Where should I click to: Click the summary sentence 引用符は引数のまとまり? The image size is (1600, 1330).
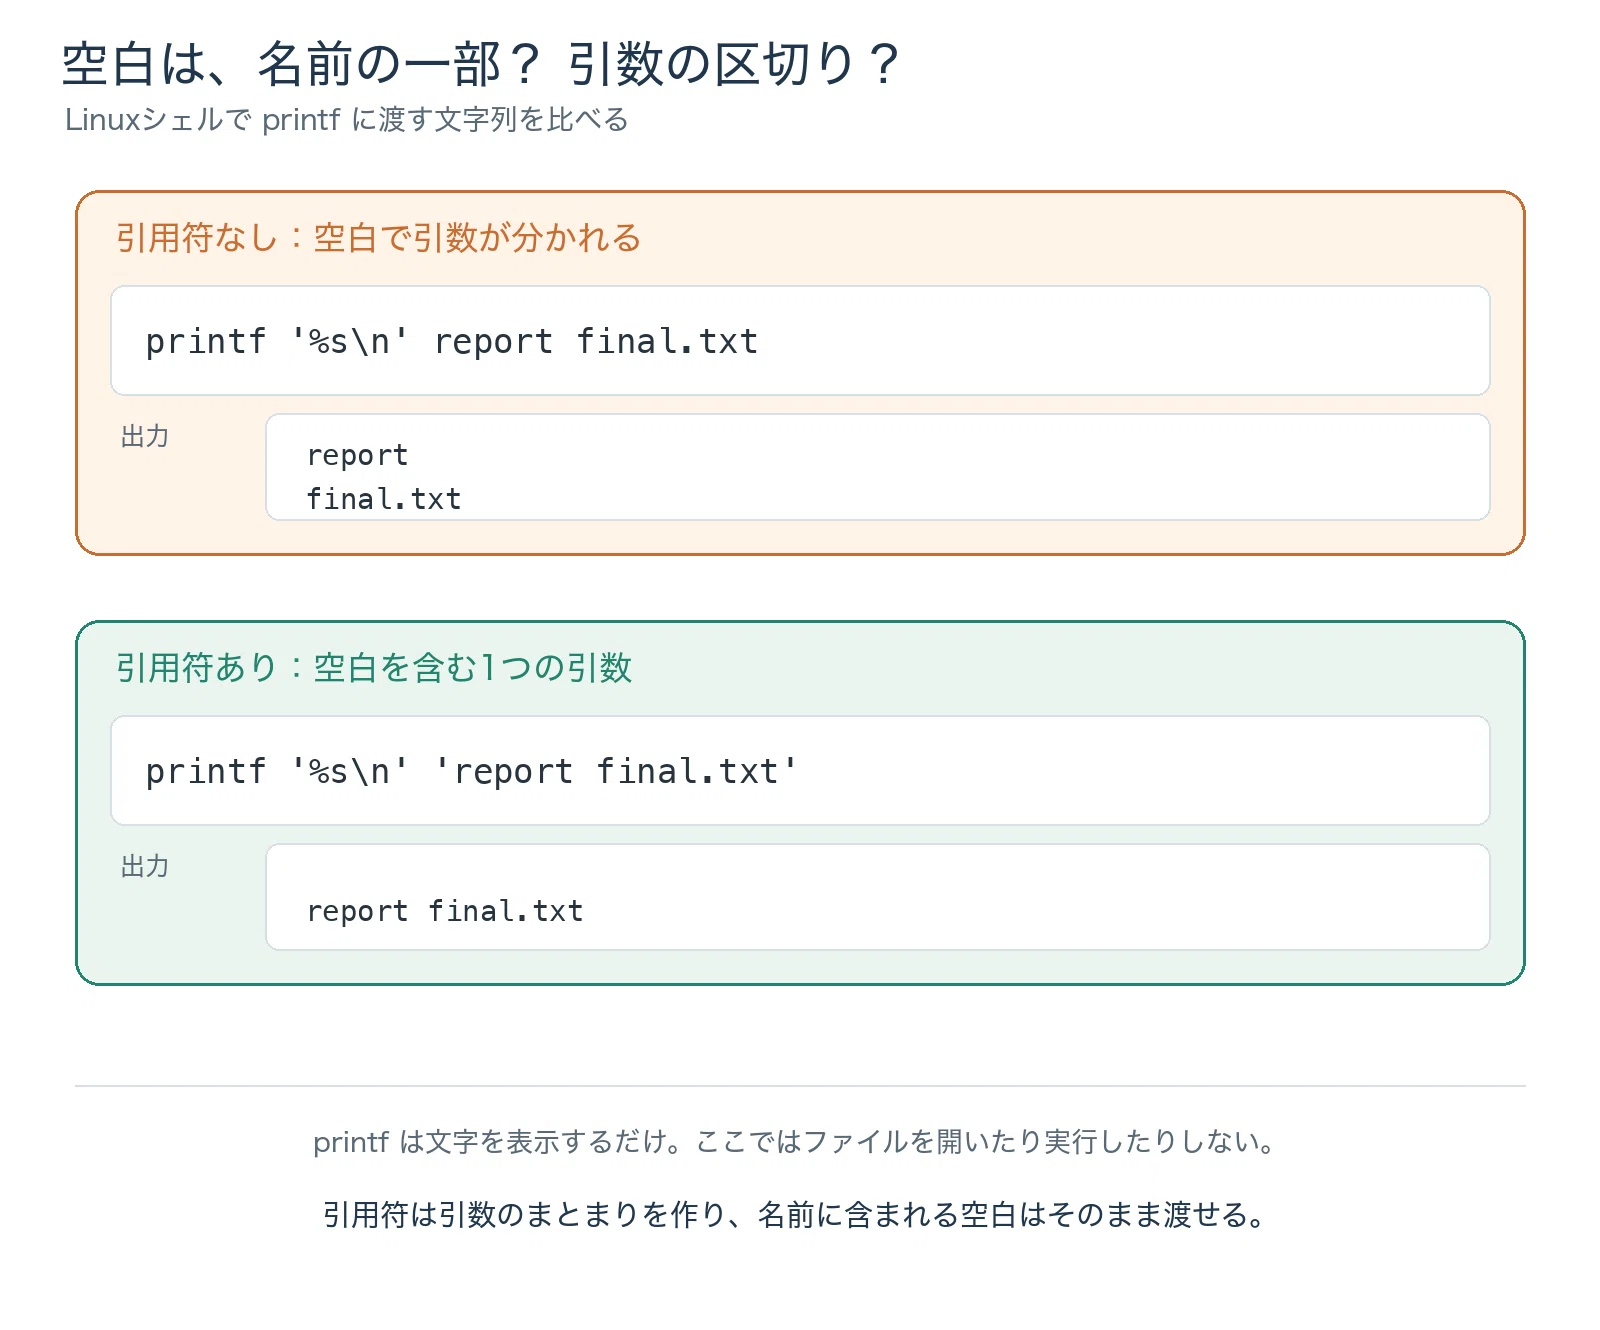[x=796, y=1215]
